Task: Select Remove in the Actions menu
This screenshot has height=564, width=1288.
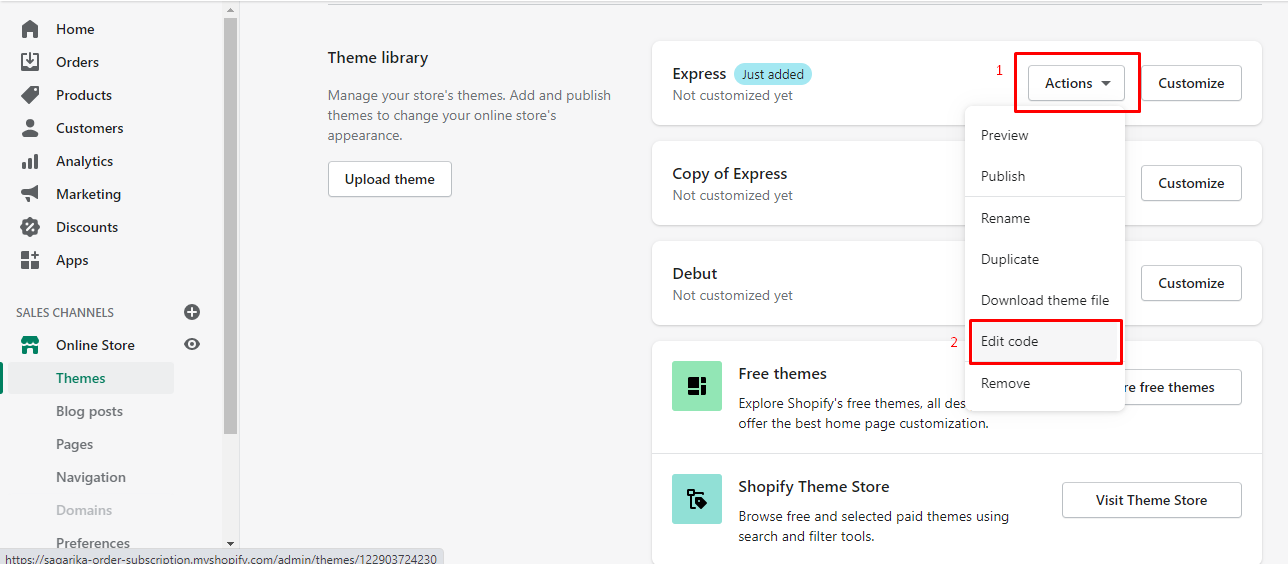Action: pyautogui.click(x=1045, y=383)
